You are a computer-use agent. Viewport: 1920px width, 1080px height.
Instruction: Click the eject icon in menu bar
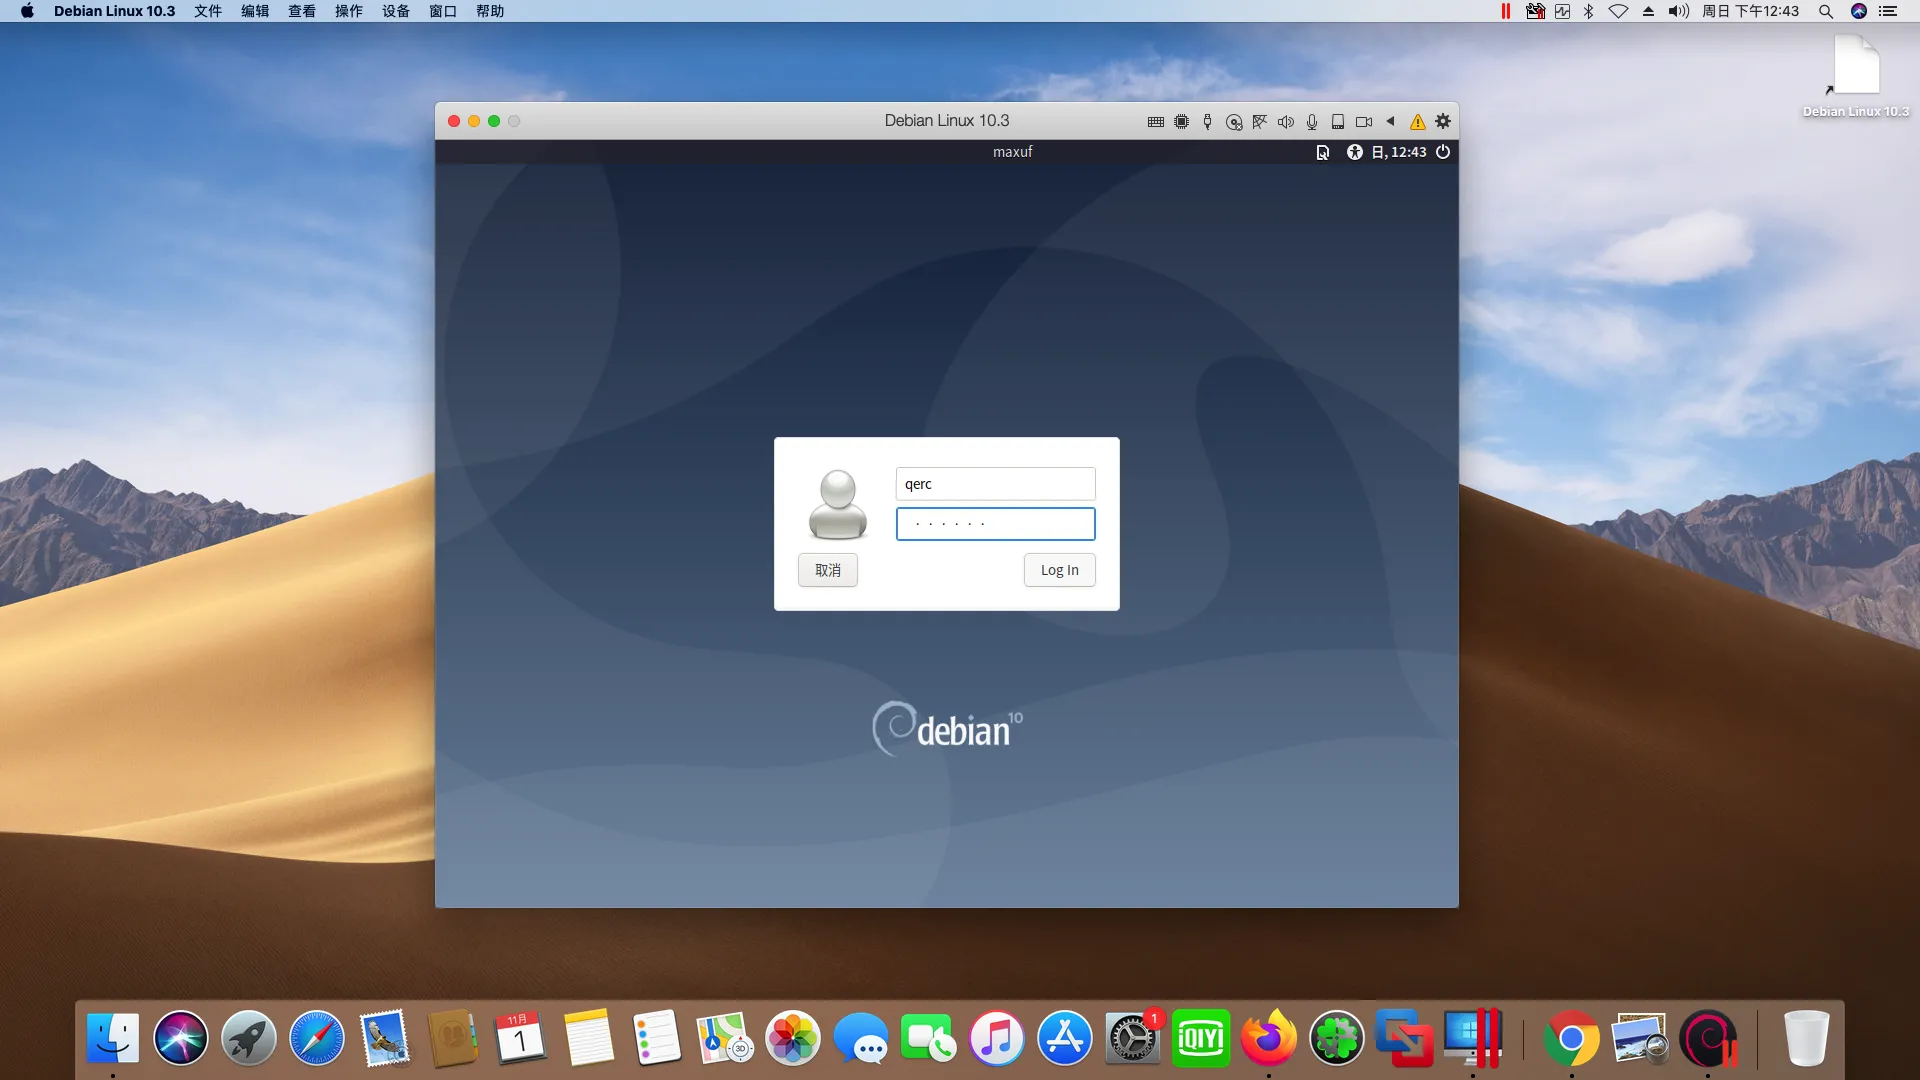[1648, 11]
